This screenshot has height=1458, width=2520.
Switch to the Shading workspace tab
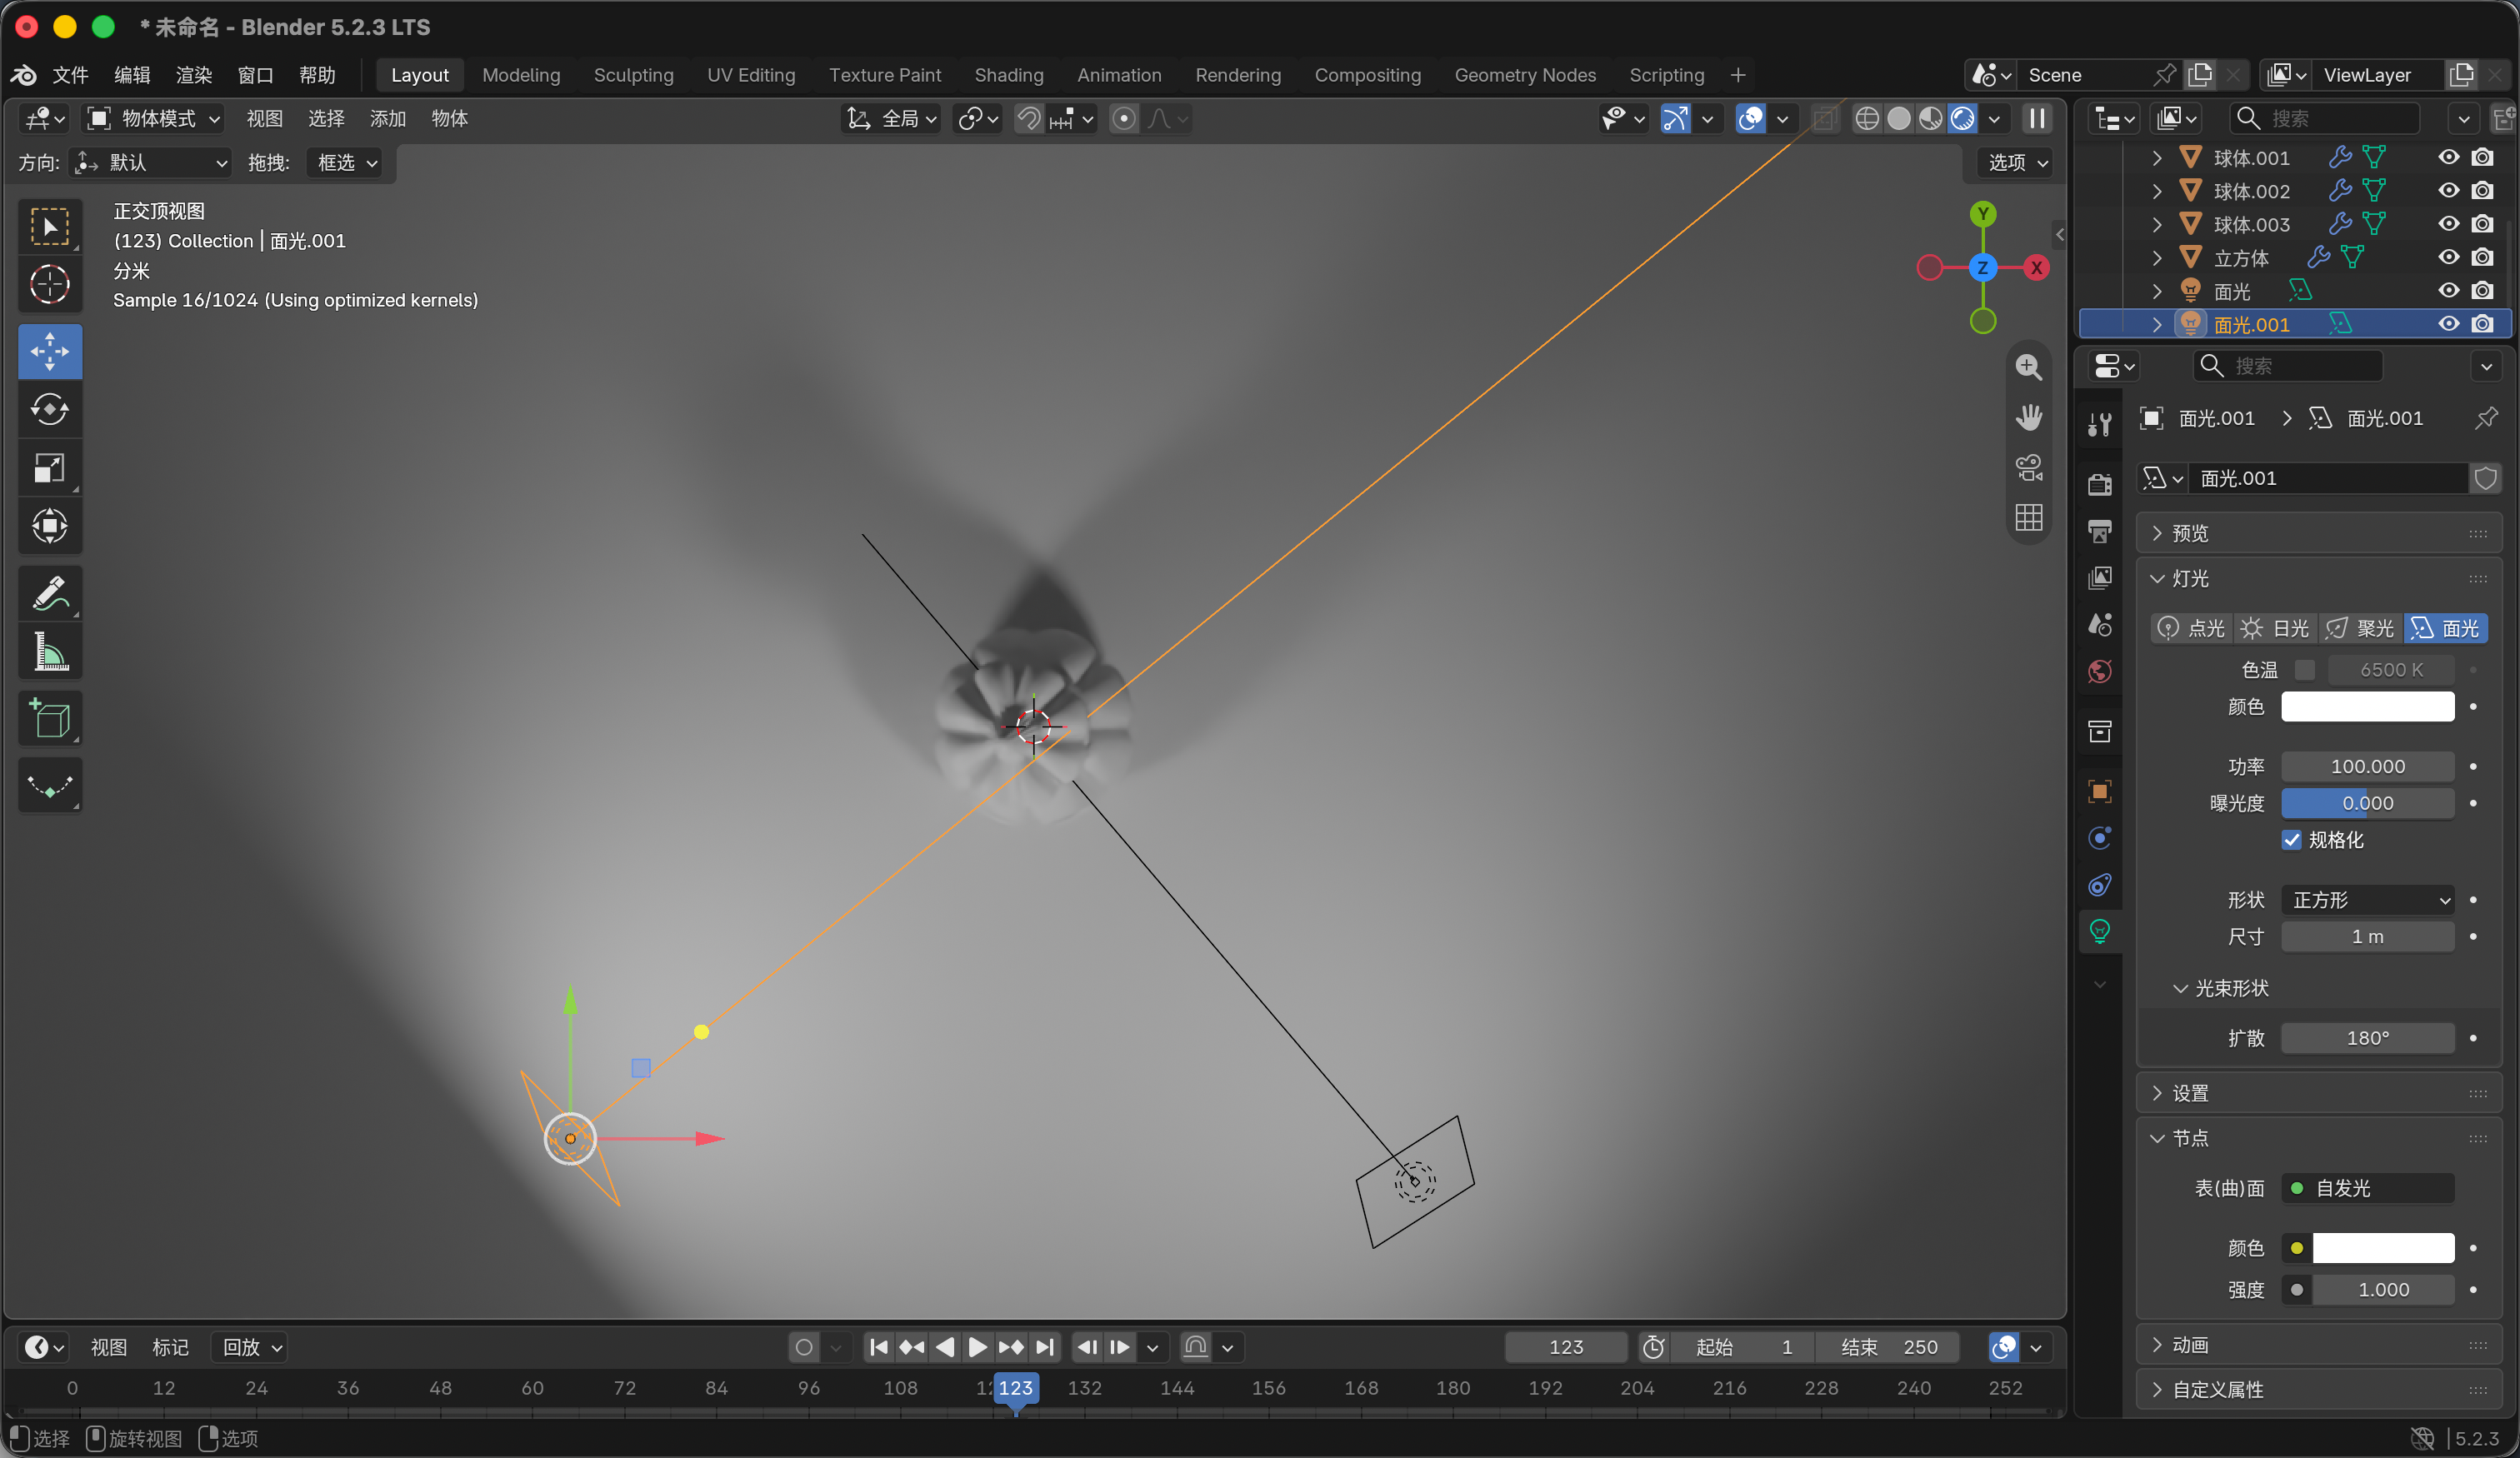tap(1009, 75)
